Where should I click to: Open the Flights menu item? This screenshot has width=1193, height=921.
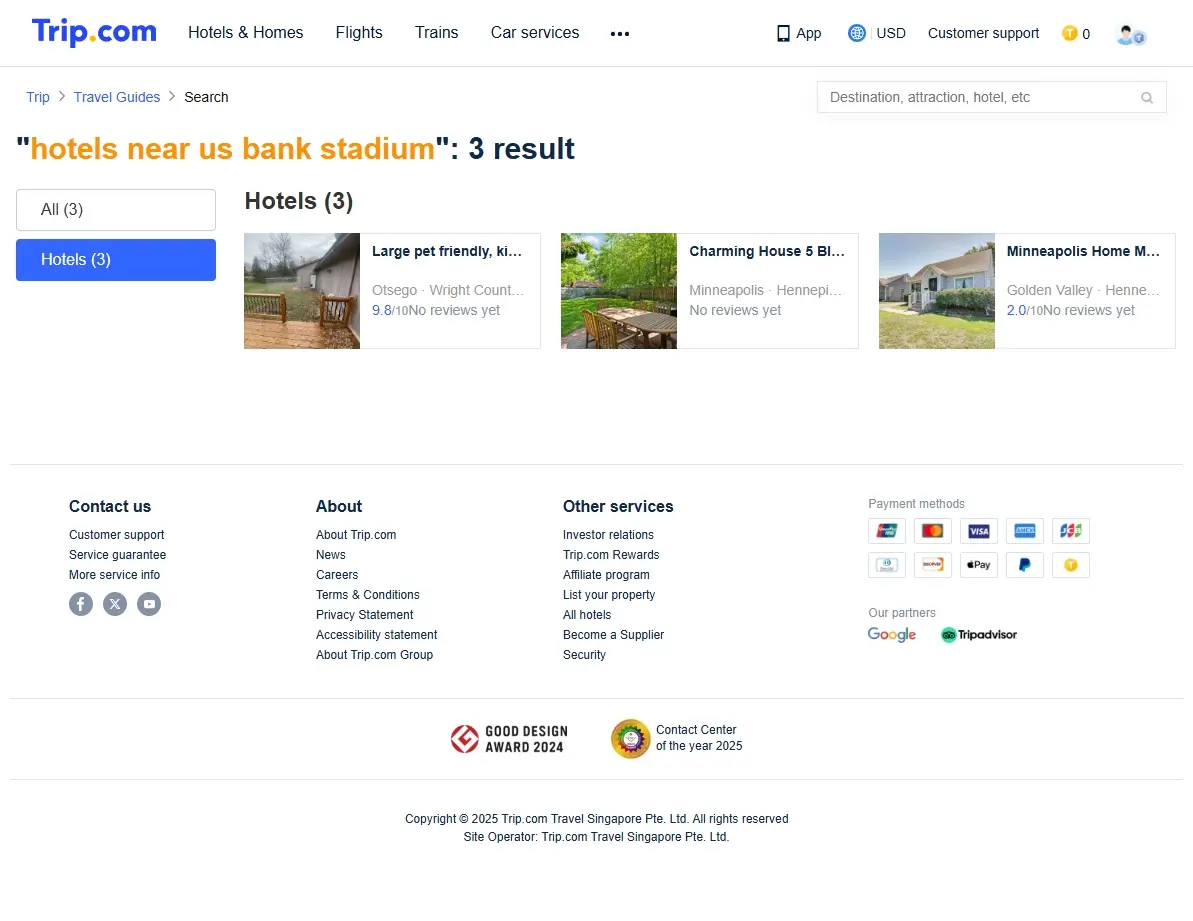coord(358,33)
